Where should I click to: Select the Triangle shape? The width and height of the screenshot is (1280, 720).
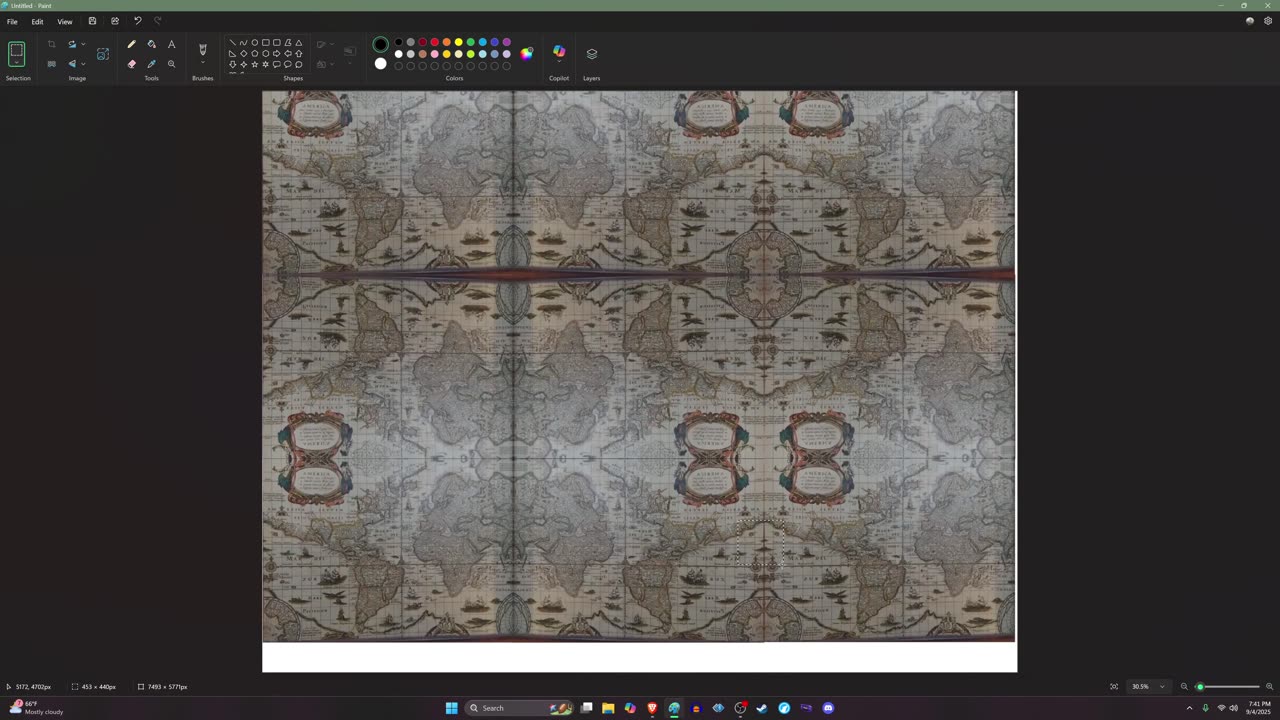(299, 43)
